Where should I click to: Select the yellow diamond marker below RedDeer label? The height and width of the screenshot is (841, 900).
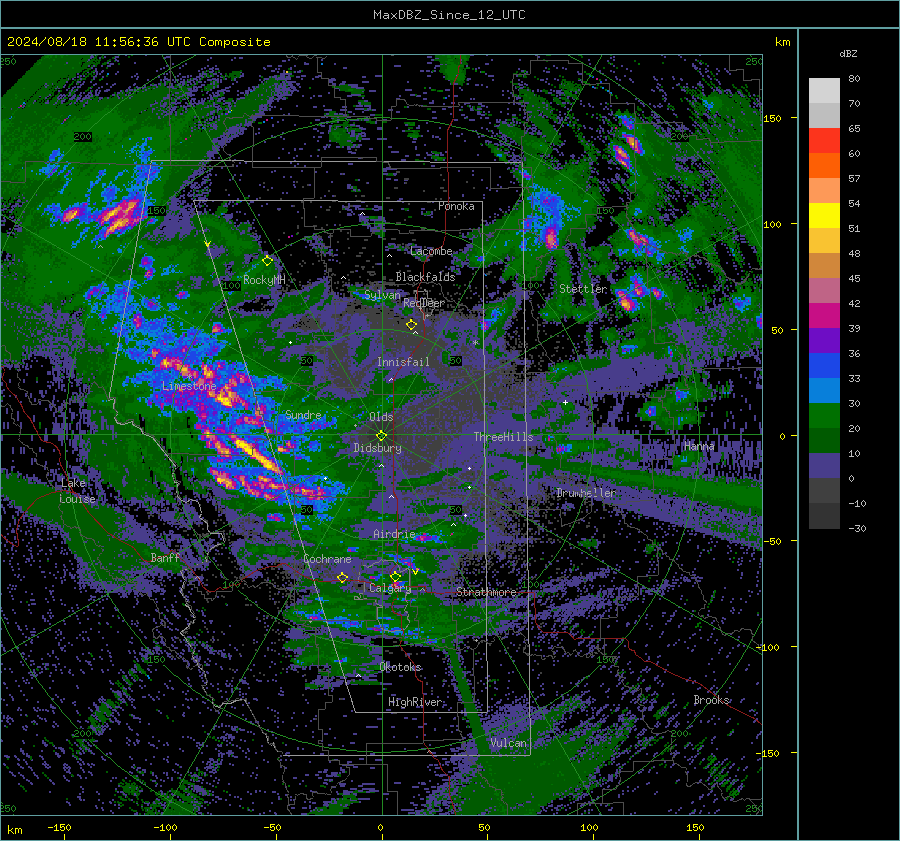(411, 325)
